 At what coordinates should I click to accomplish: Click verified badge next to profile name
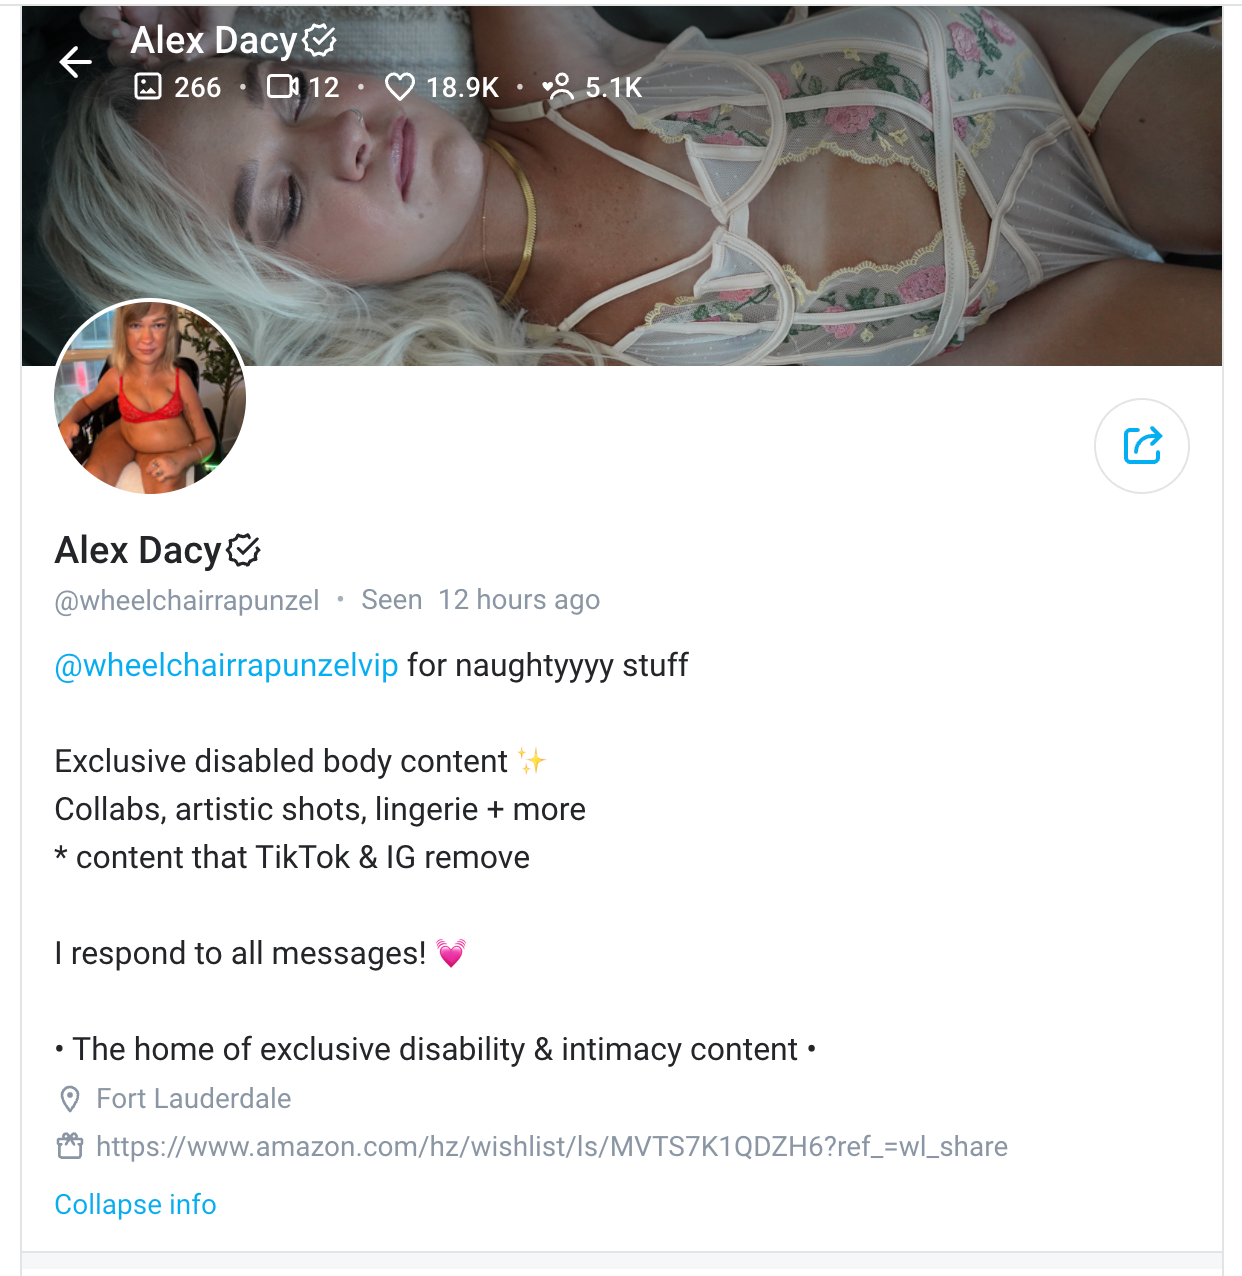pyautogui.click(x=243, y=550)
